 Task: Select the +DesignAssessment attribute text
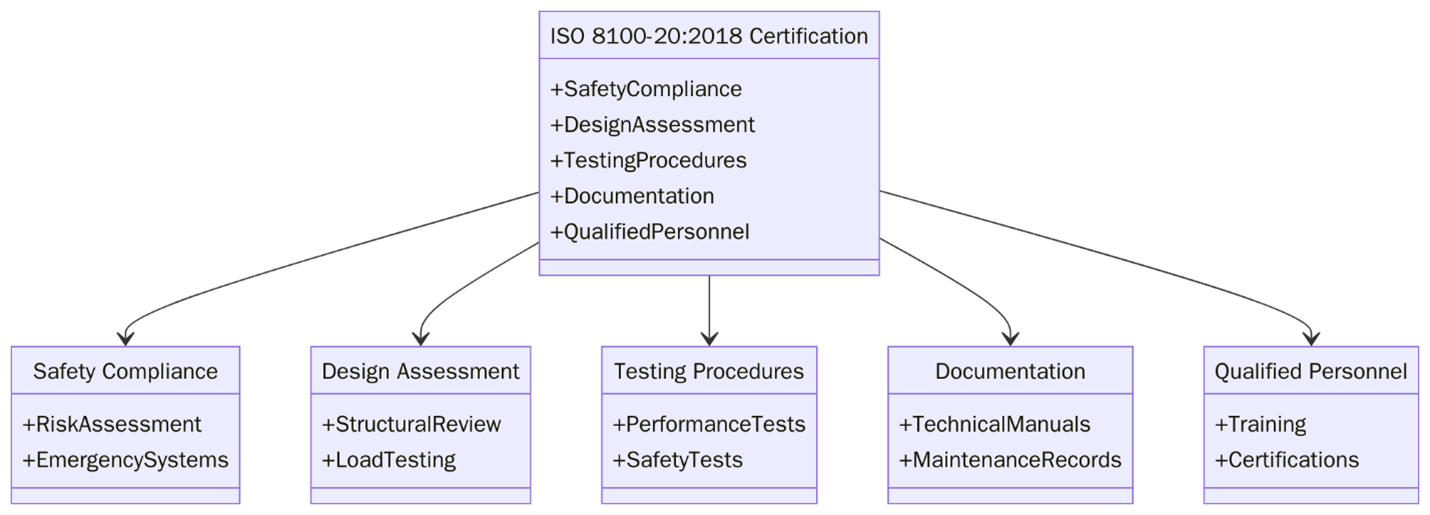(652, 125)
